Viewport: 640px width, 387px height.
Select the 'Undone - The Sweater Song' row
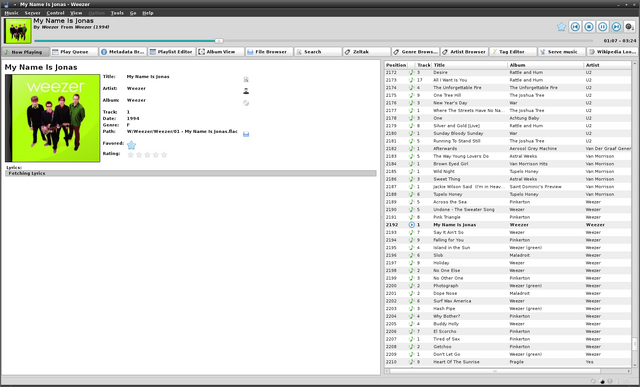pos(508,209)
